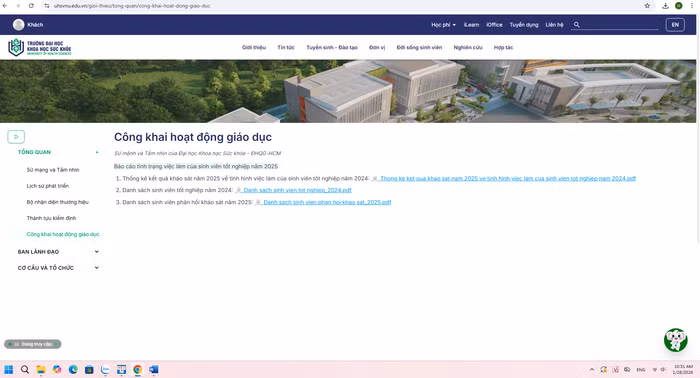Show hidden system tray icons
Screen dimensions: 700x378
[x=592, y=370]
